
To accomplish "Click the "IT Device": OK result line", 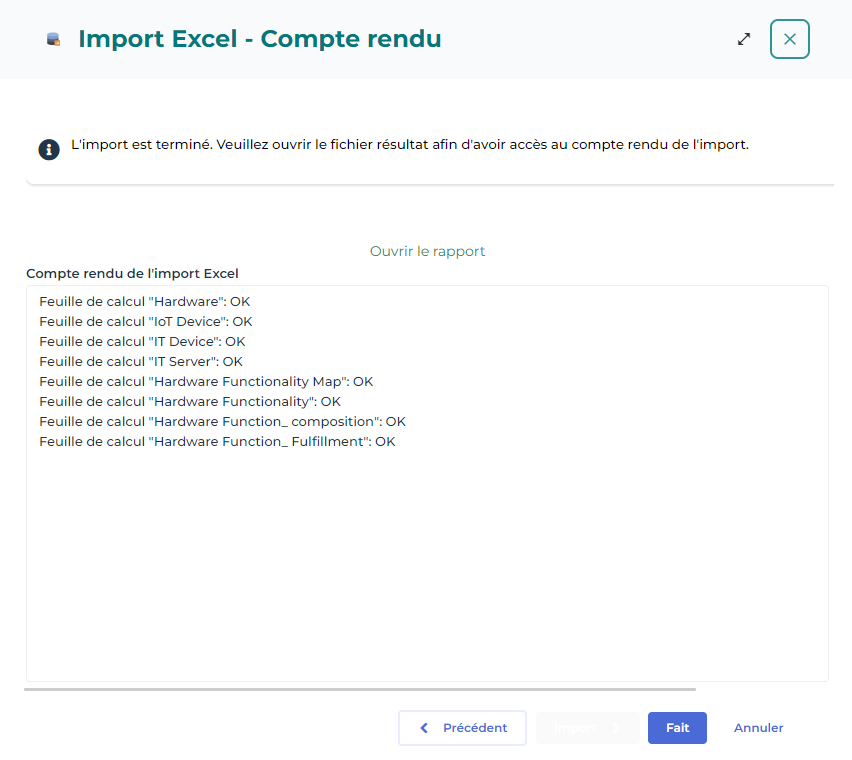I will pyautogui.click(x=142, y=341).
